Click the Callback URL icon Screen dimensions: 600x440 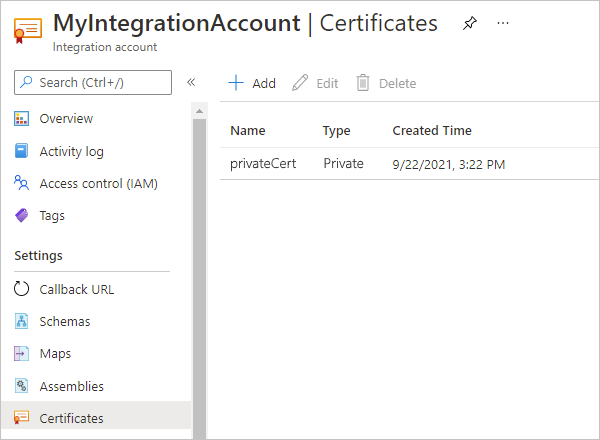(22, 289)
